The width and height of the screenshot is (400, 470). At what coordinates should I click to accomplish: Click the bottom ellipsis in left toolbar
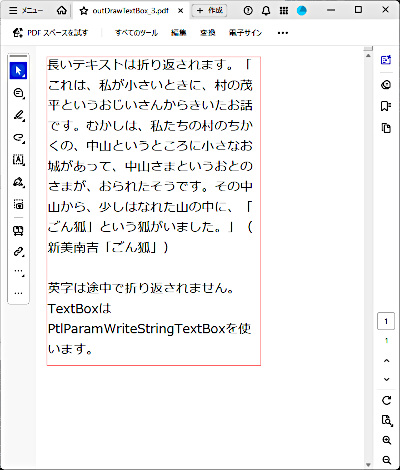click(18, 293)
